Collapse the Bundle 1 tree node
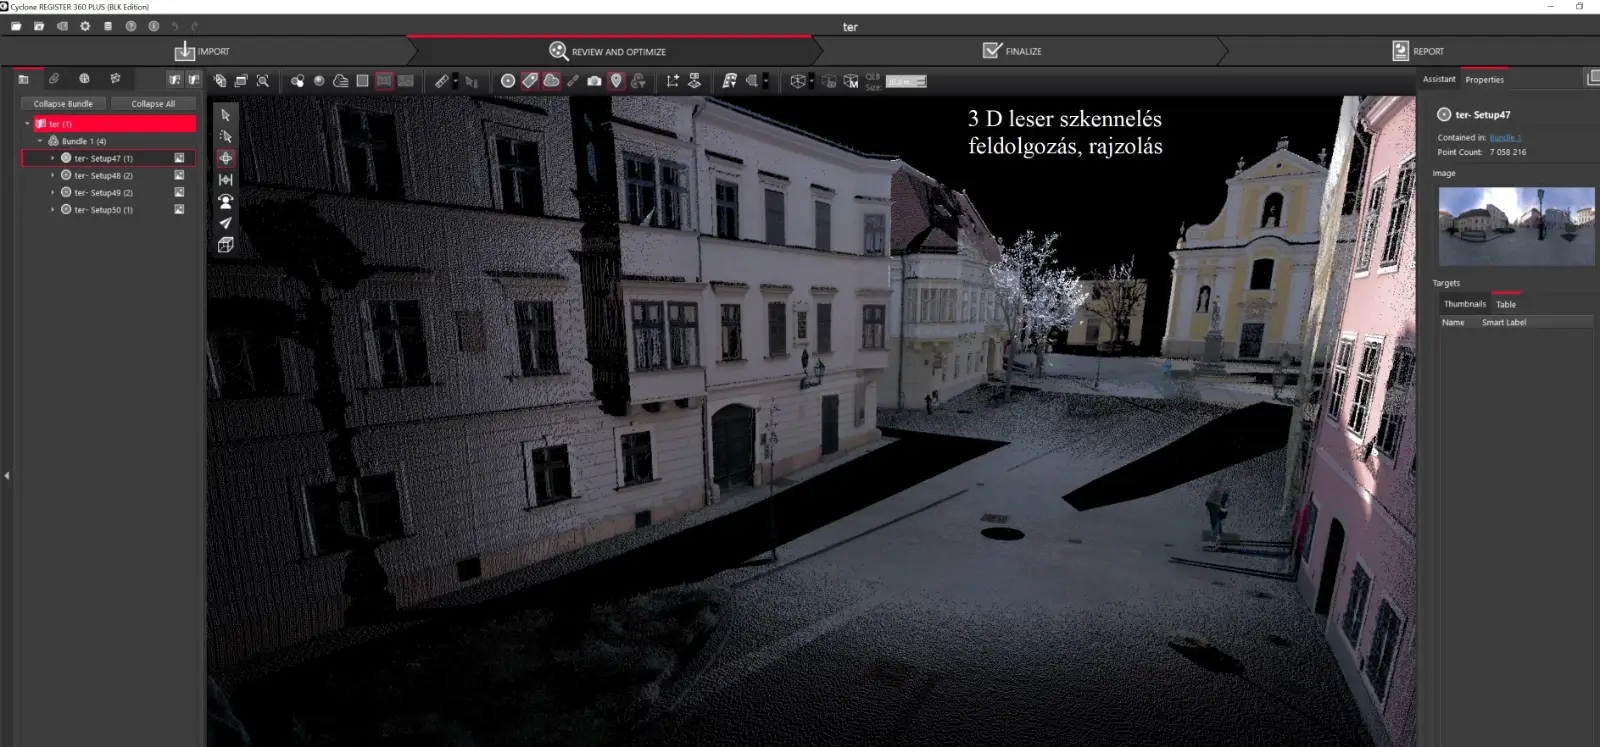Image resolution: width=1600 pixels, height=747 pixels. coord(40,141)
